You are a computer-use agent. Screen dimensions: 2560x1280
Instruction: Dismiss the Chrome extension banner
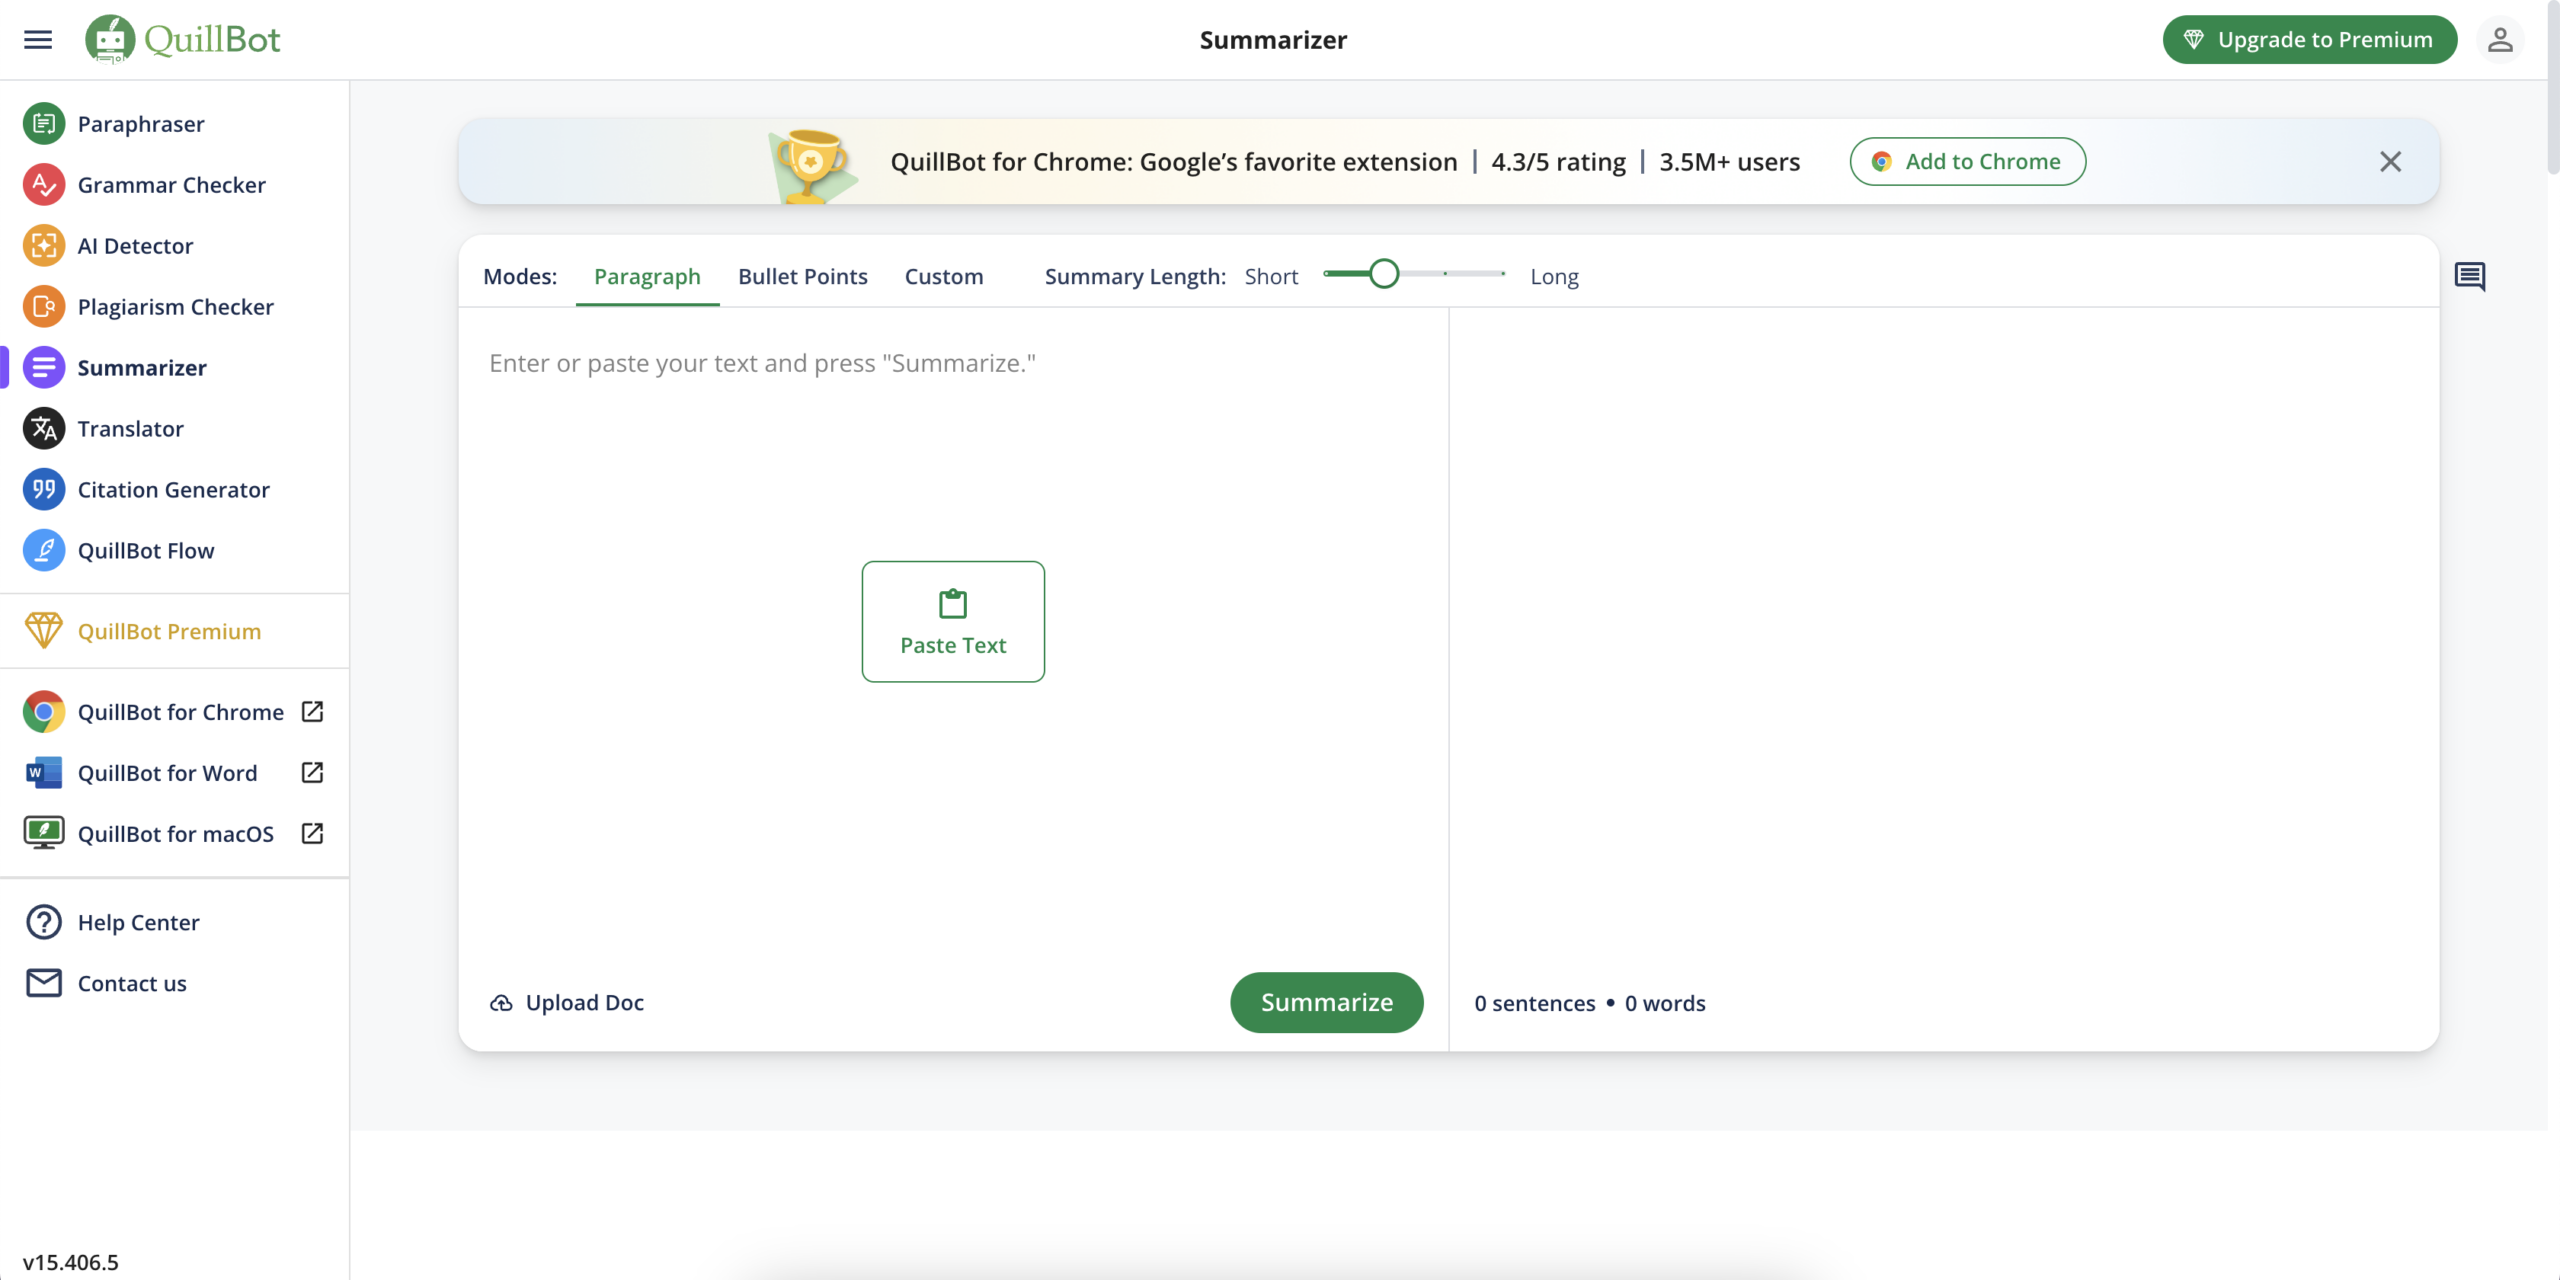click(x=2391, y=162)
